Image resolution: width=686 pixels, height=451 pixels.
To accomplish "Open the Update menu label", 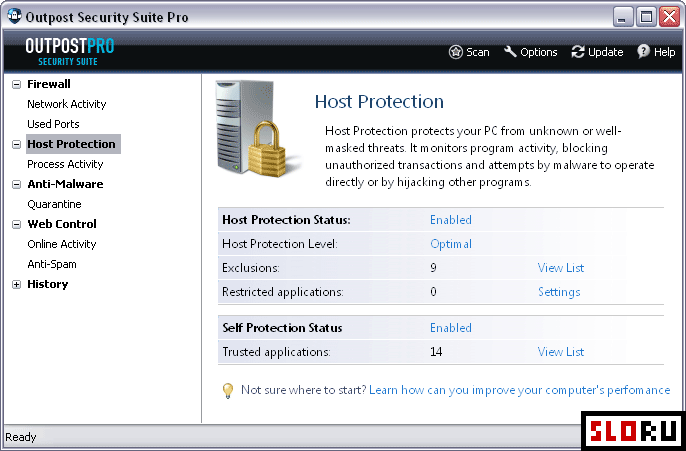I will (x=606, y=52).
